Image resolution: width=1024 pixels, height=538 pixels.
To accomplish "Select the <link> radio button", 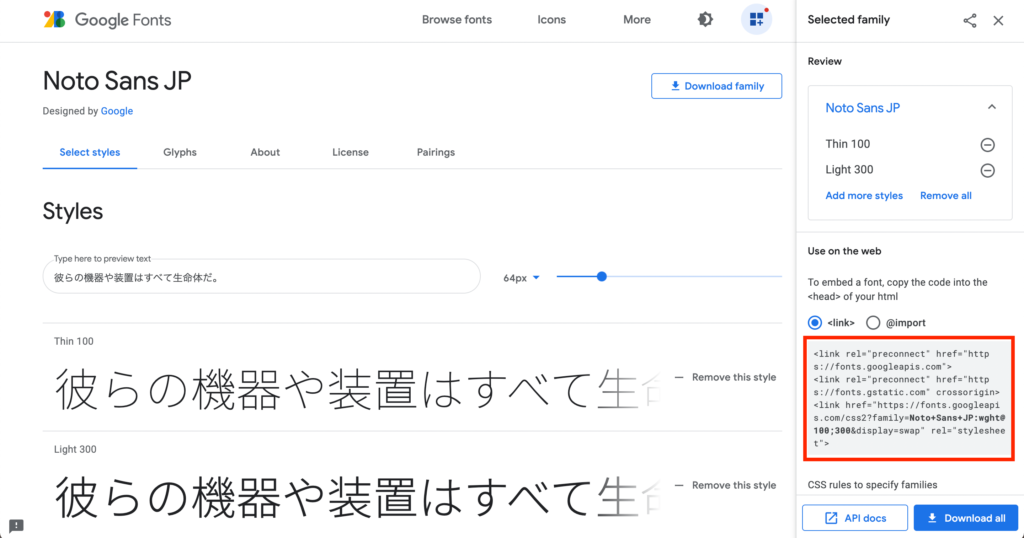I will (815, 323).
